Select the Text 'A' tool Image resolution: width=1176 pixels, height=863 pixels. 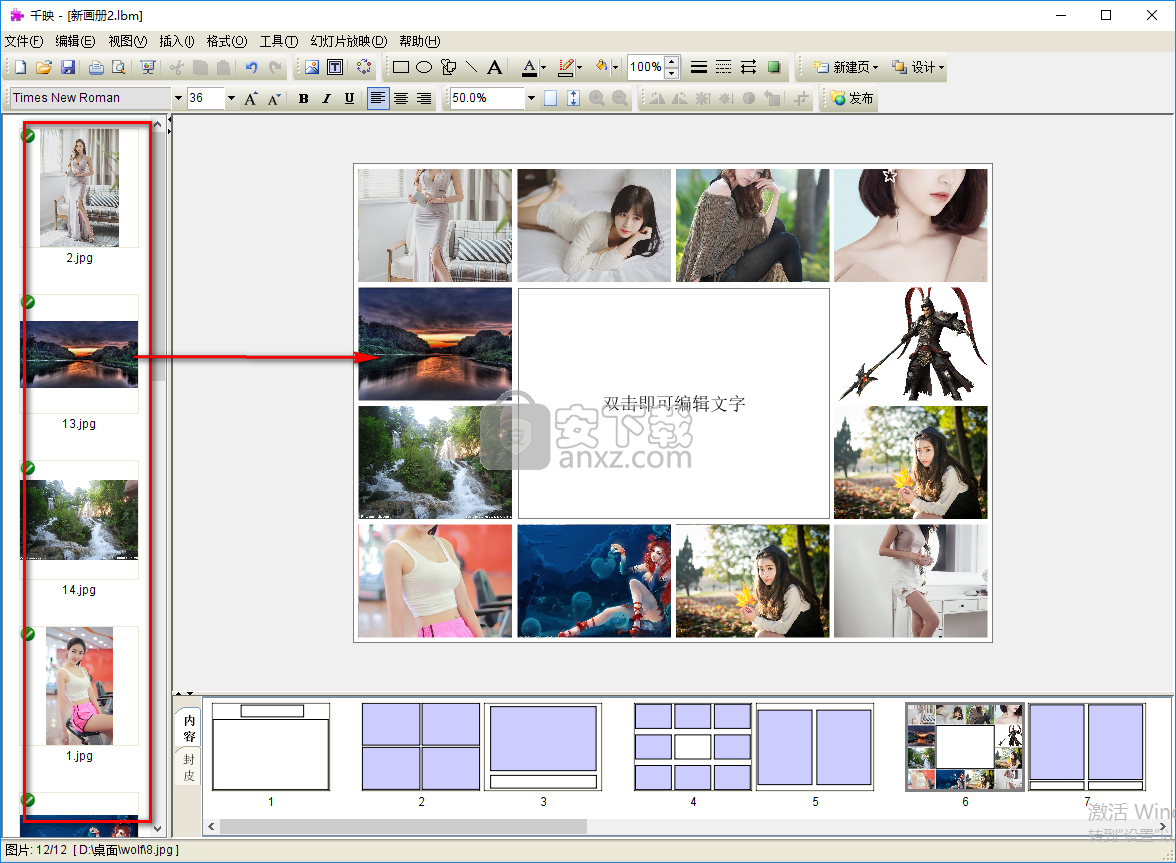click(x=494, y=67)
